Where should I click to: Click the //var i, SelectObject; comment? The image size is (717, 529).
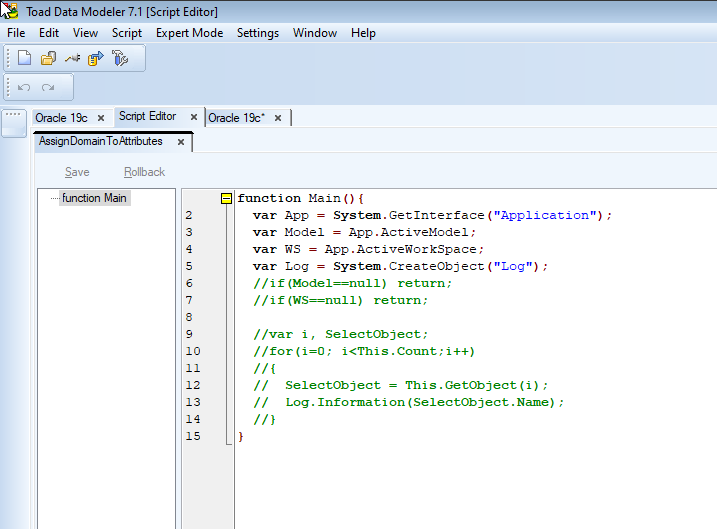(341, 334)
